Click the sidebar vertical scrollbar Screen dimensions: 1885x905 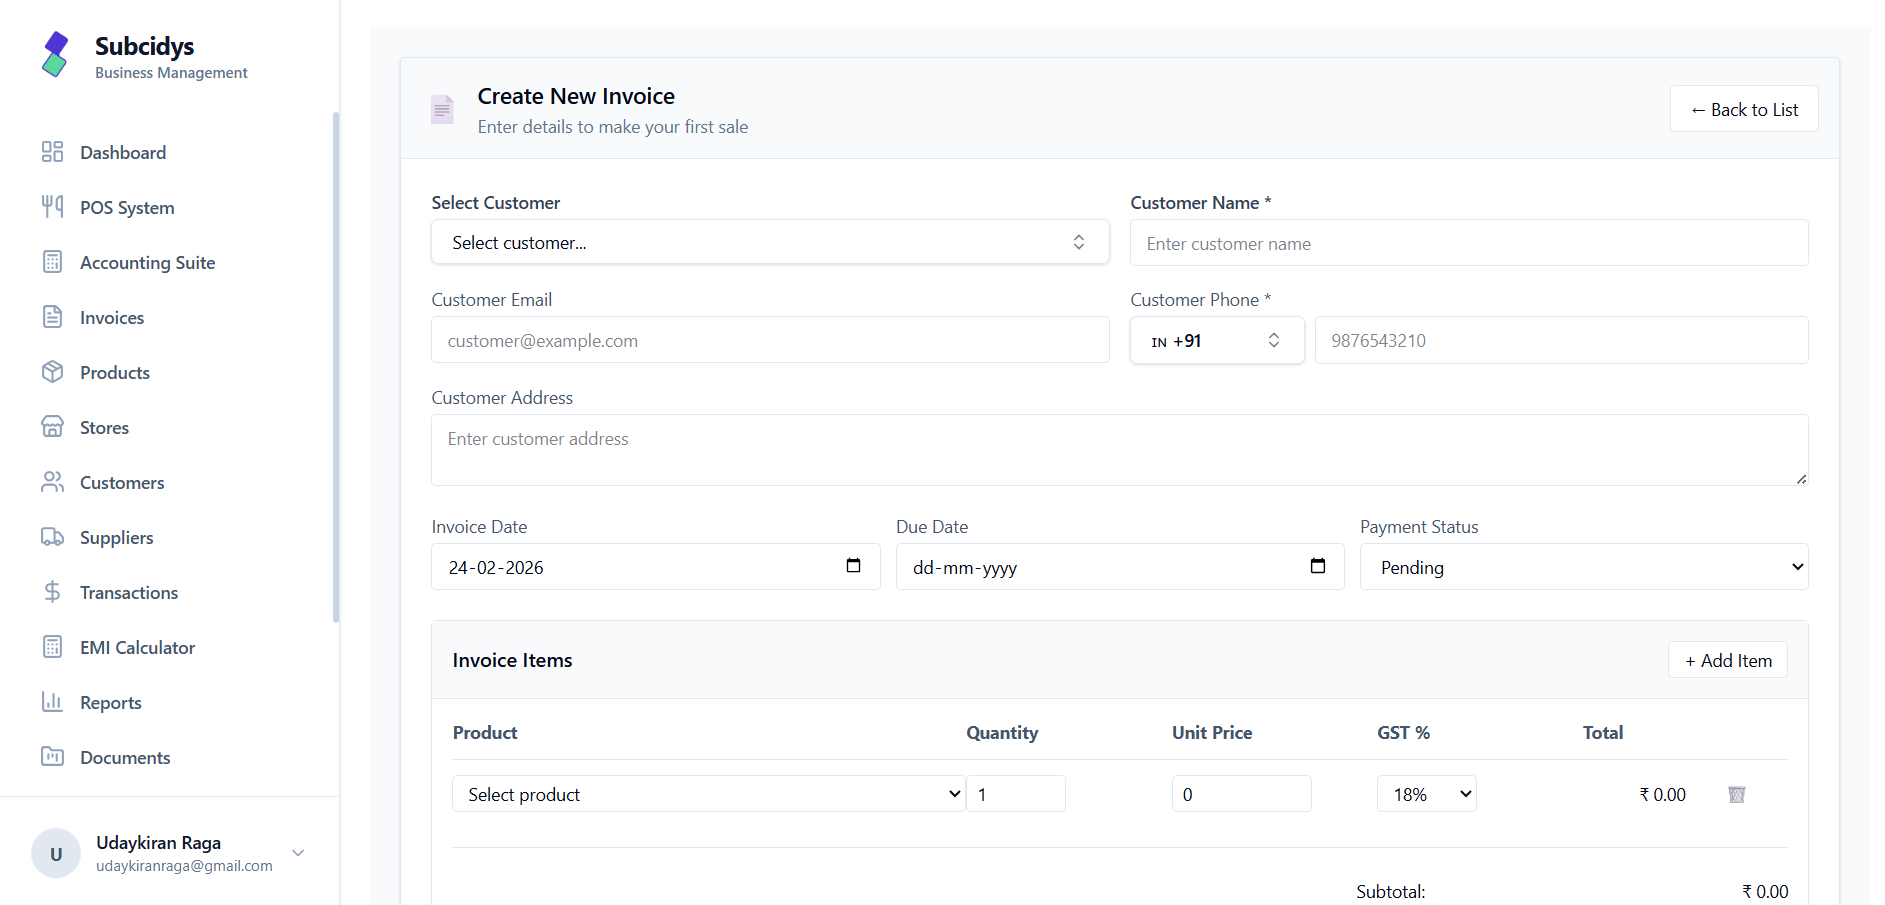tap(335, 367)
